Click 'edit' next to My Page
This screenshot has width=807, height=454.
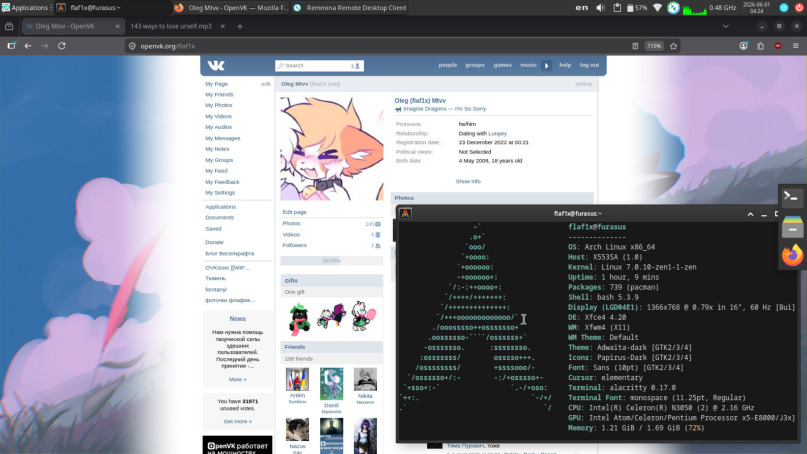pos(266,84)
